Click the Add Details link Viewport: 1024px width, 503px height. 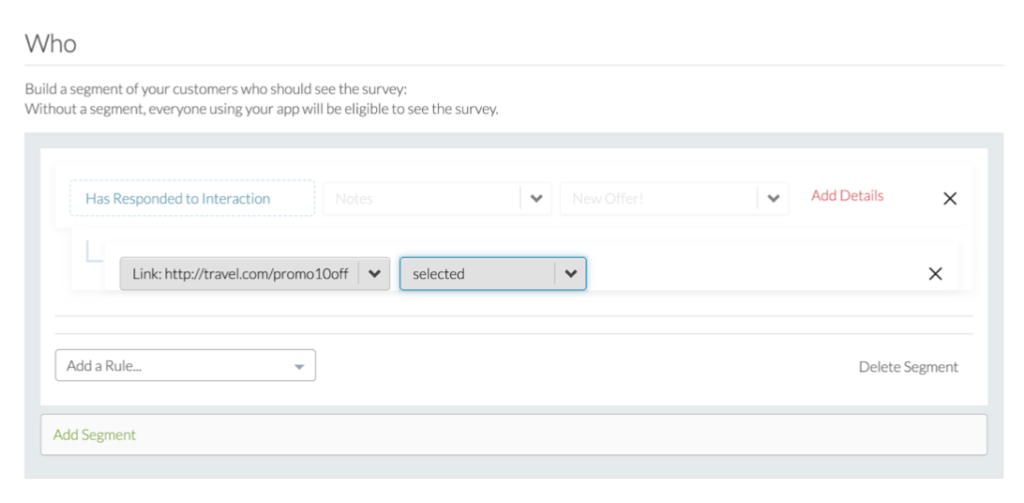847,196
